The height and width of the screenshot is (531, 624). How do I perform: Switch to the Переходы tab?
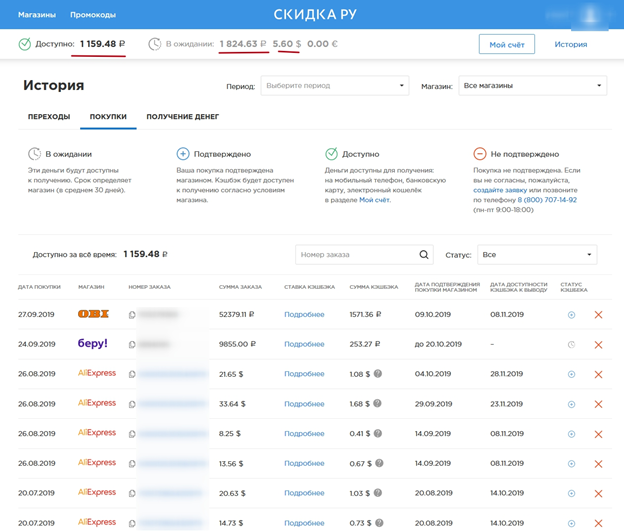(49, 117)
